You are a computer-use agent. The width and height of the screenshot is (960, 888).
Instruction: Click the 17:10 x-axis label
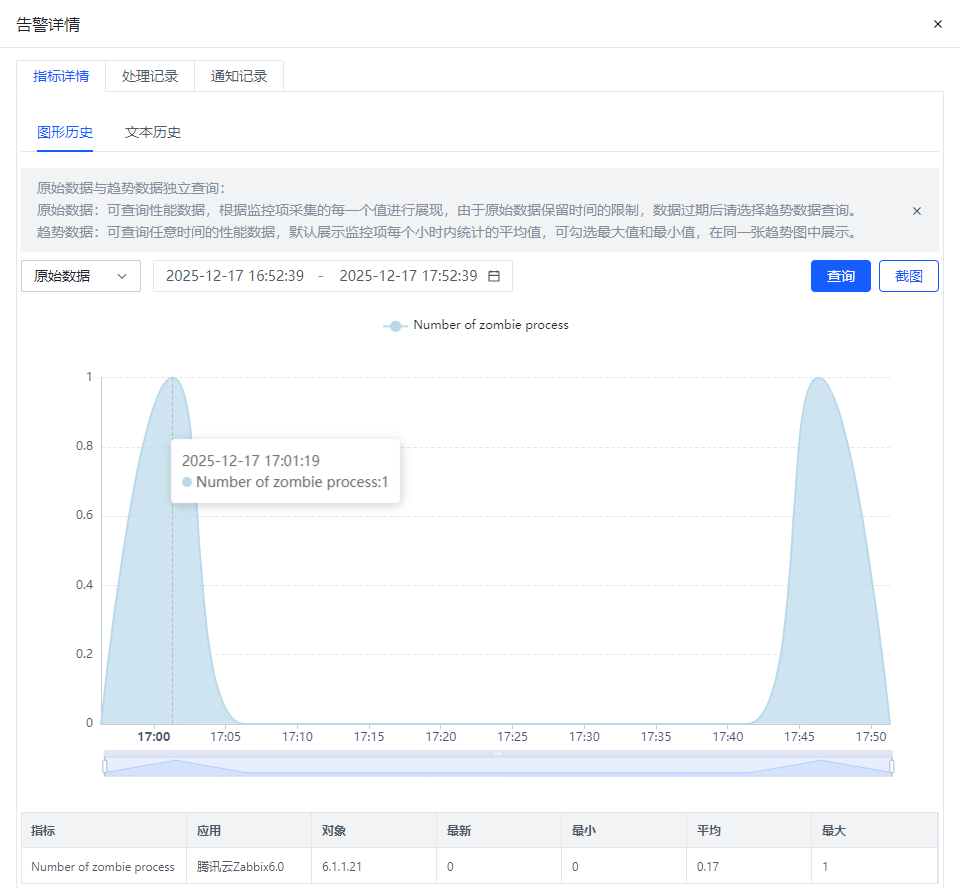(x=297, y=737)
